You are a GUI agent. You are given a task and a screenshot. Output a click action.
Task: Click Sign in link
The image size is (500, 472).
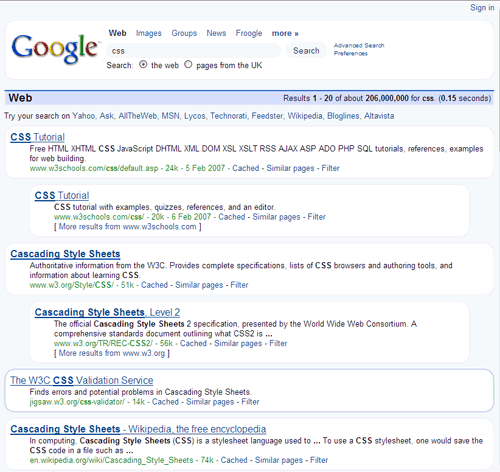click(482, 8)
